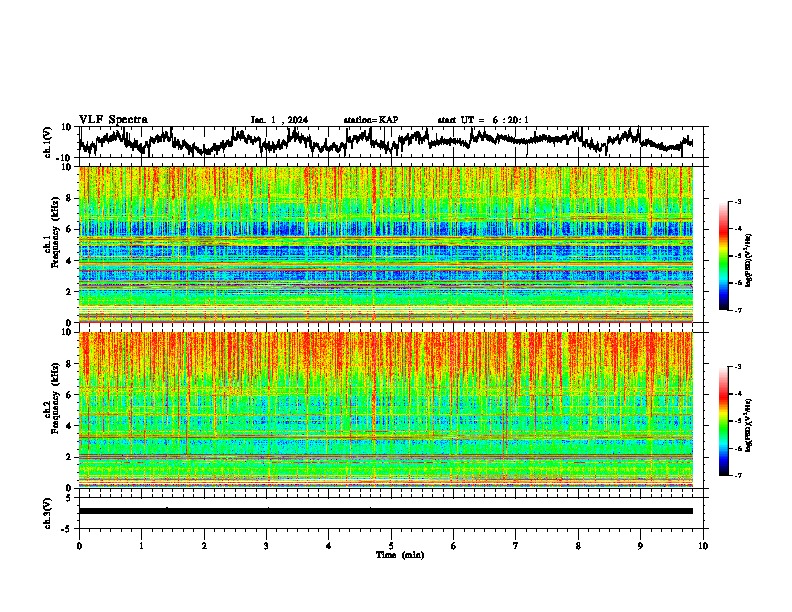Image resolution: width=792 pixels, height=612 pixels.
Task: Click time axis tick label "0"
Action: (x=79, y=546)
